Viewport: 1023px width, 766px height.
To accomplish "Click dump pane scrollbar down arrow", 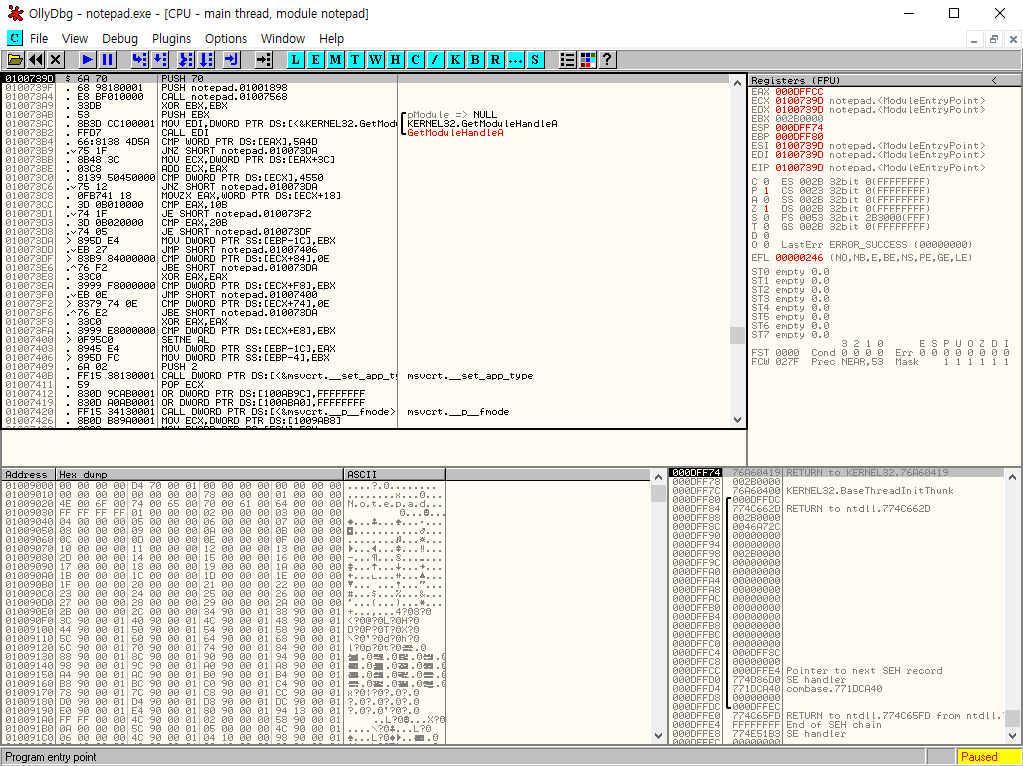I will tap(658, 735).
